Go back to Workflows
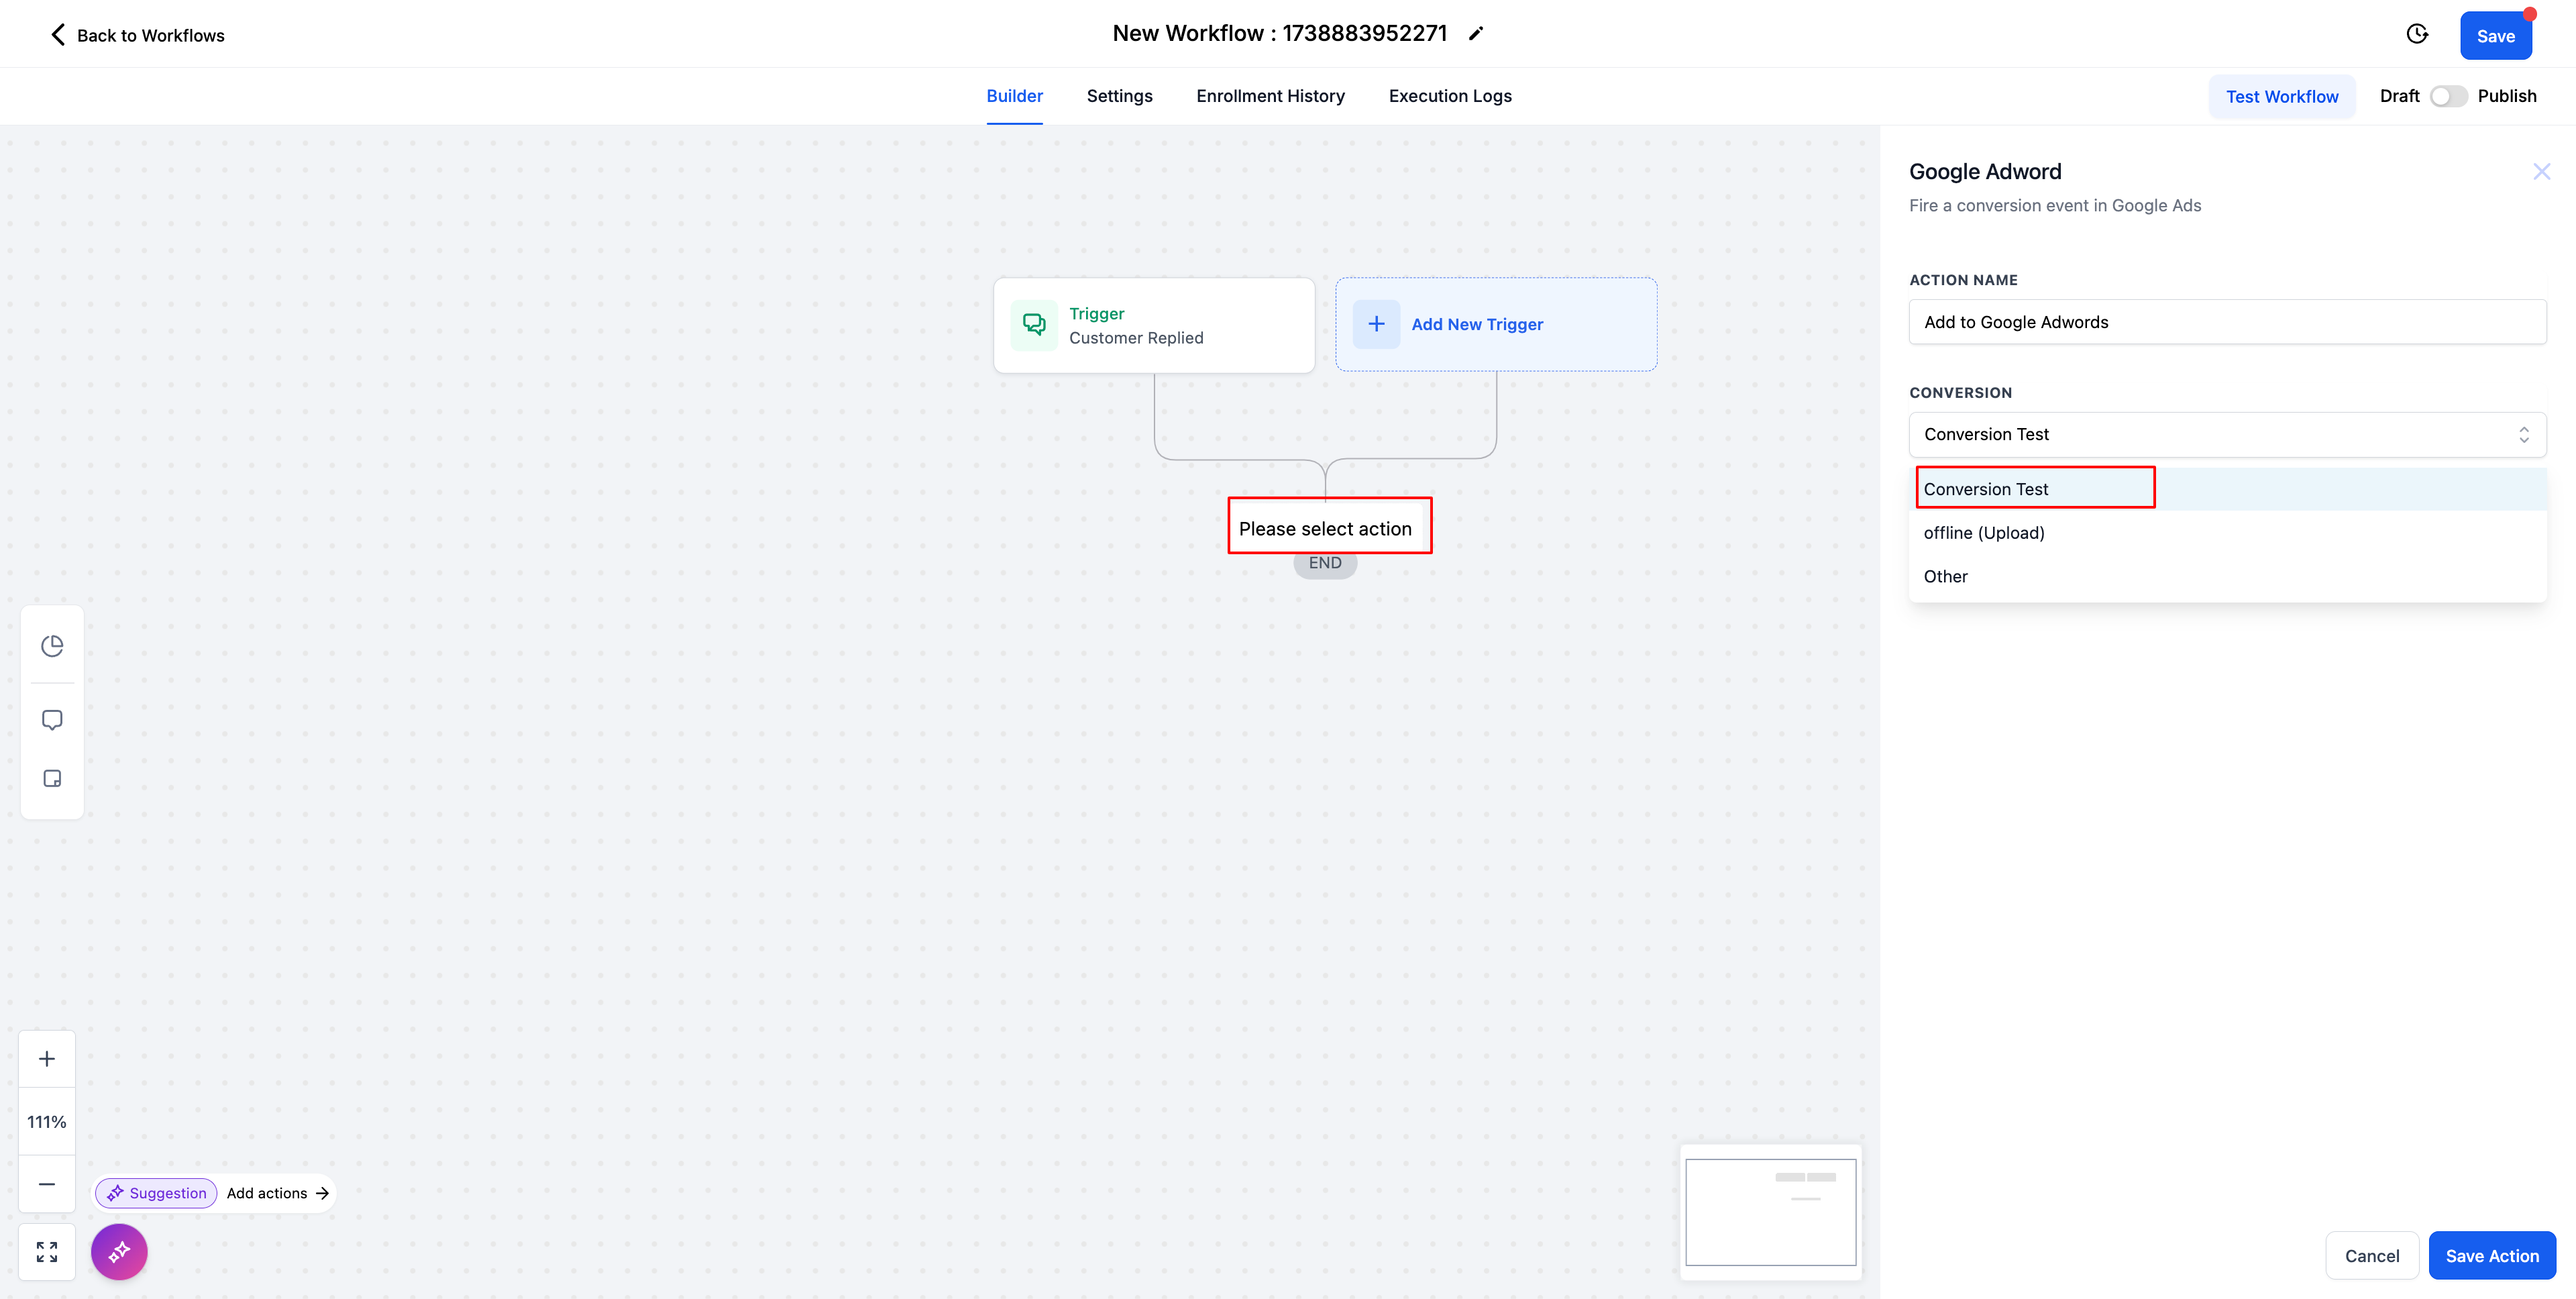 coord(135,34)
